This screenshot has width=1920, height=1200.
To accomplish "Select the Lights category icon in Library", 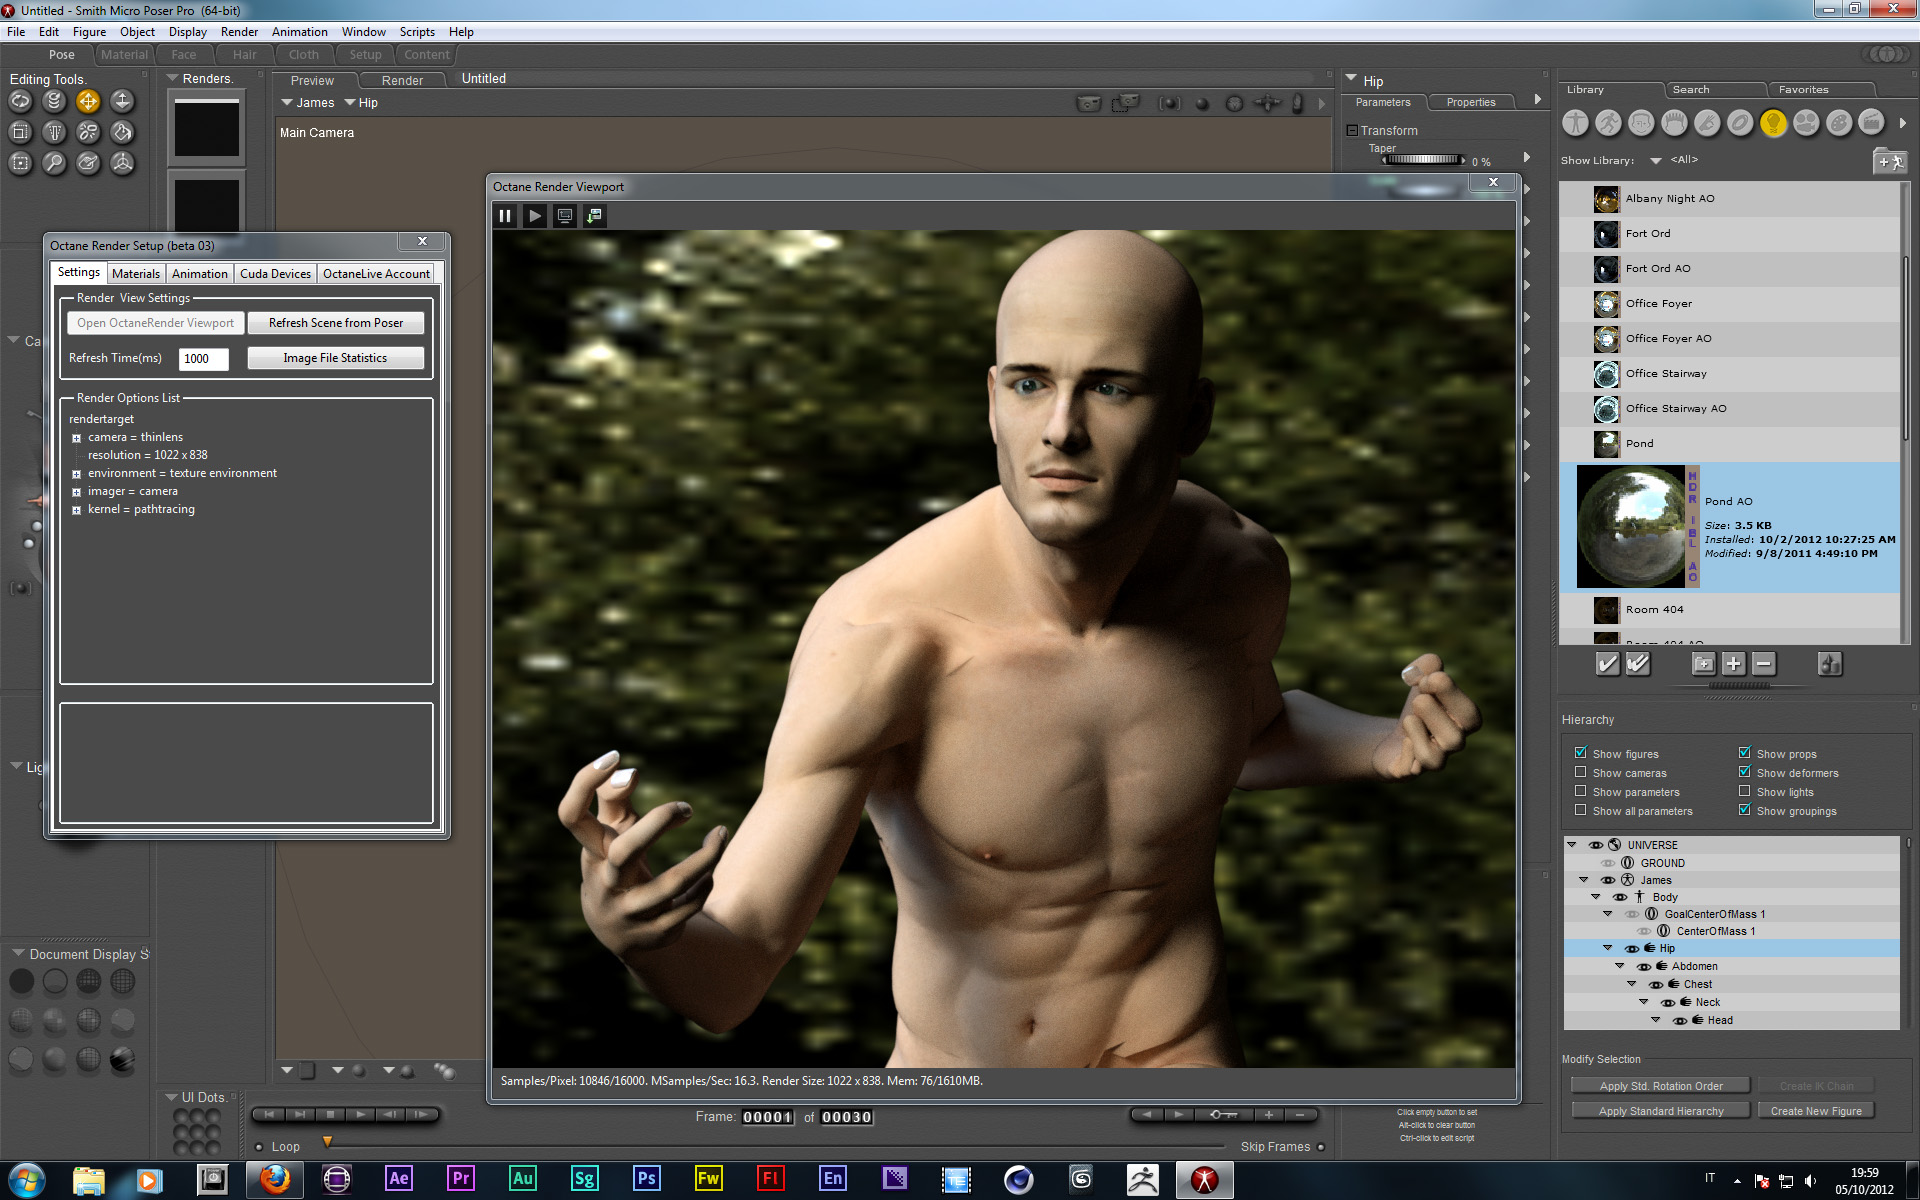I will (1773, 123).
